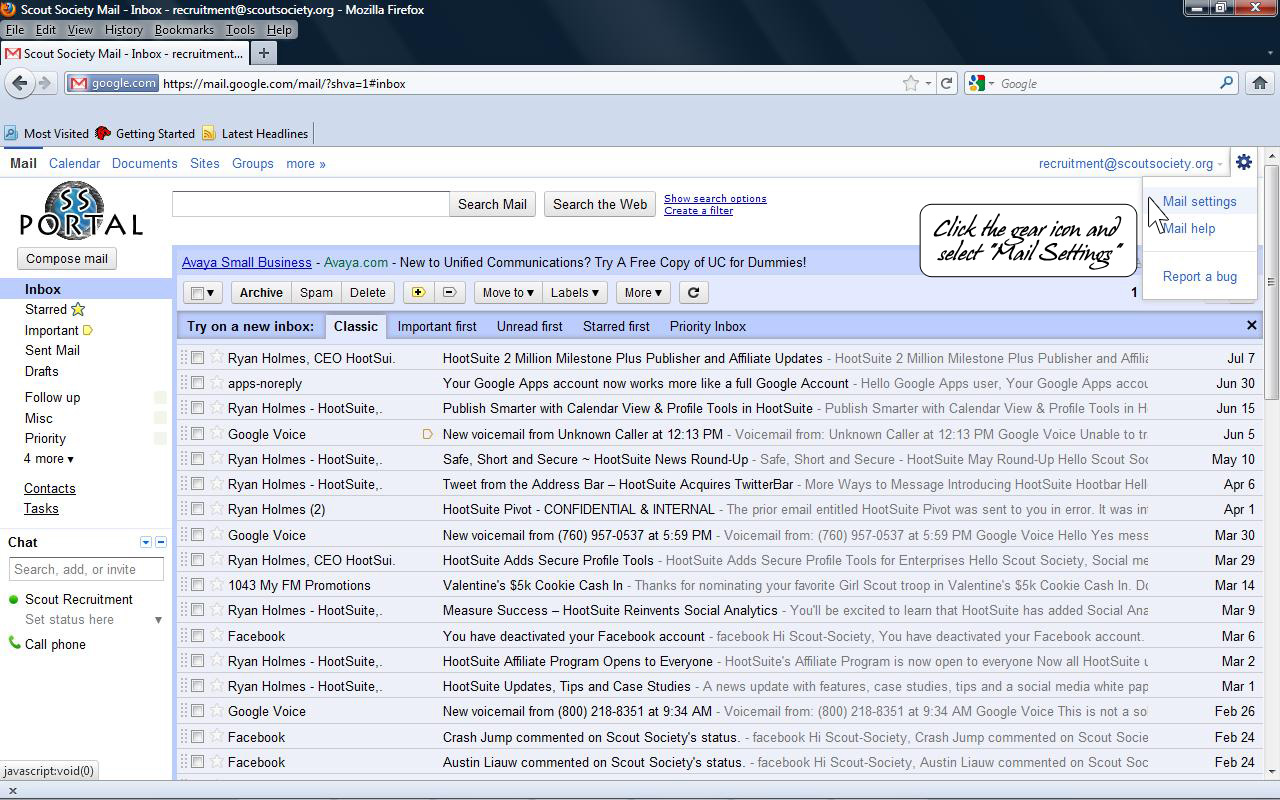1280x800 pixels.
Task: Switch to Unread first inbox style
Action: pyautogui.click(x=529, y=326)
